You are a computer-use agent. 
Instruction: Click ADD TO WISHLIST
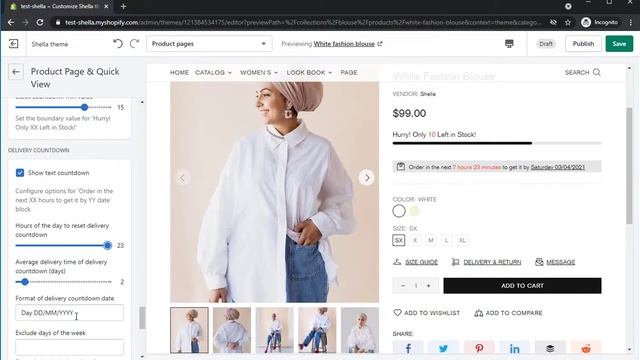pyautogui.click(x=427, y=313)
